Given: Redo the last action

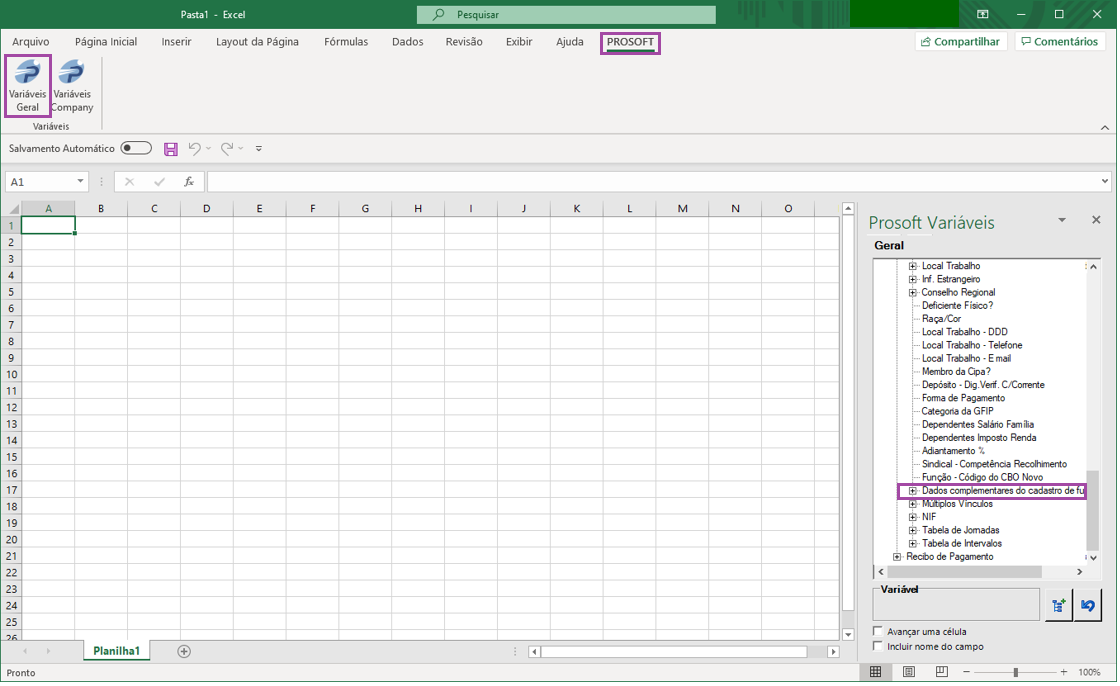Looking at the screenshot, I should 226,149.
